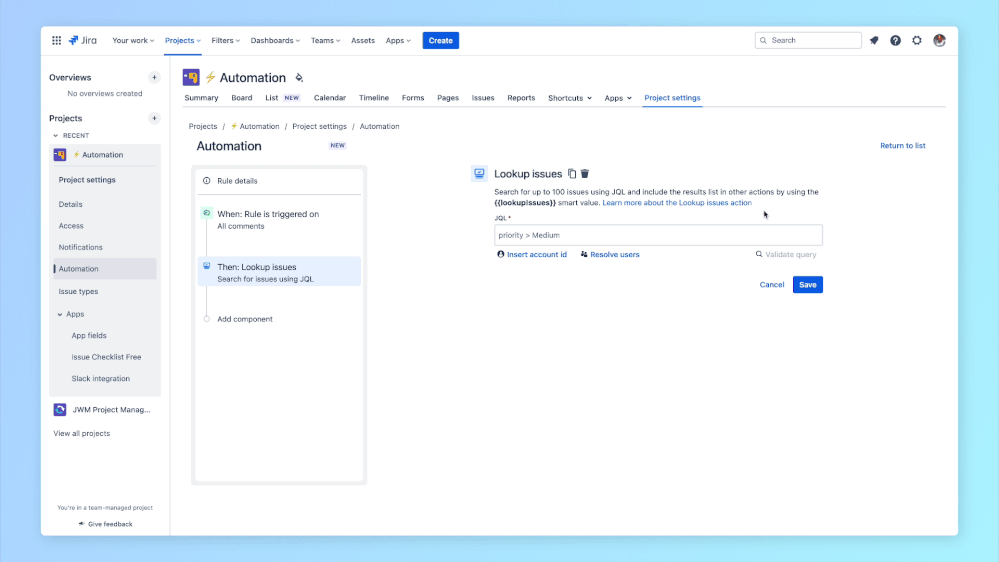The width and height of the screenshot is (999, 562).
Task: Click the comment trigger icon in rule
Action: coord(206,213)
